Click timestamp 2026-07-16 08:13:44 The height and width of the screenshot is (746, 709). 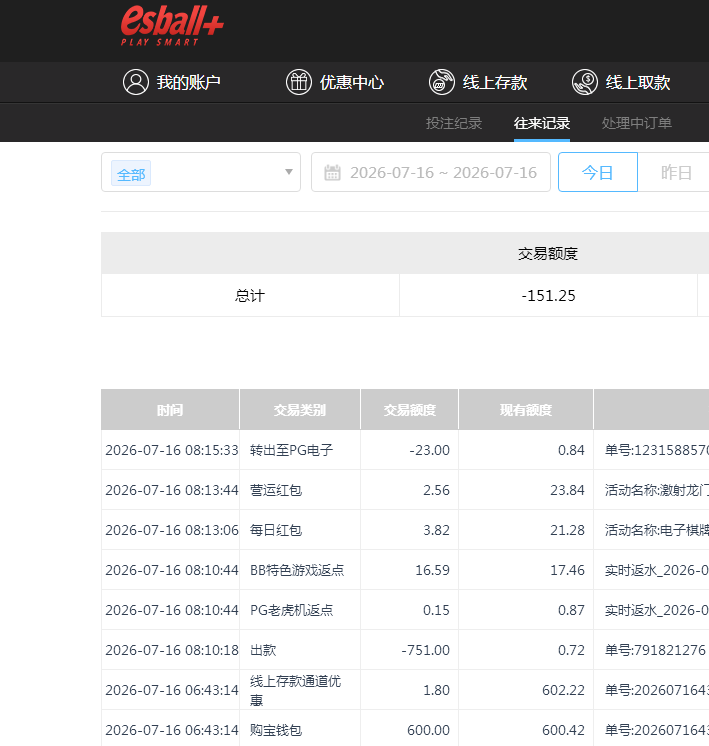tap(172, 490)
